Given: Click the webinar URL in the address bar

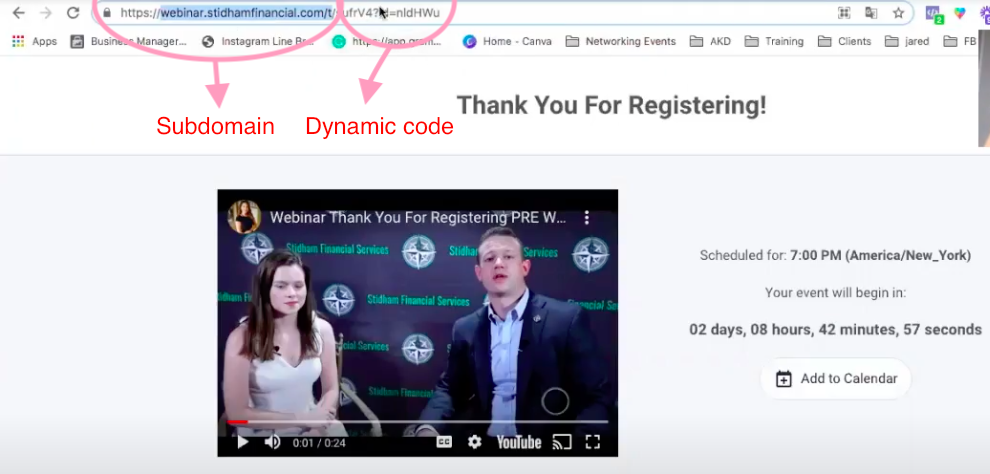Looking at the screenshot, I should click(x=280, y=13).
